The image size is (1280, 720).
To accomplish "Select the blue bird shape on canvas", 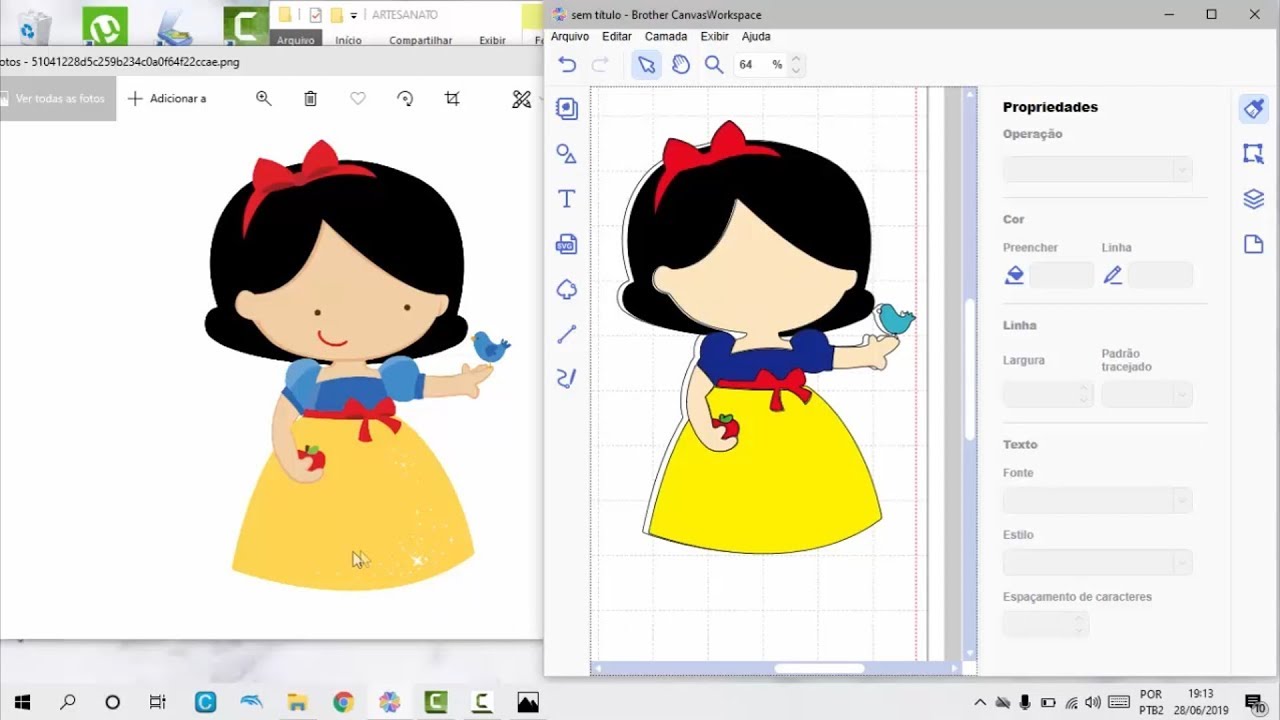I will click(894, 320).
